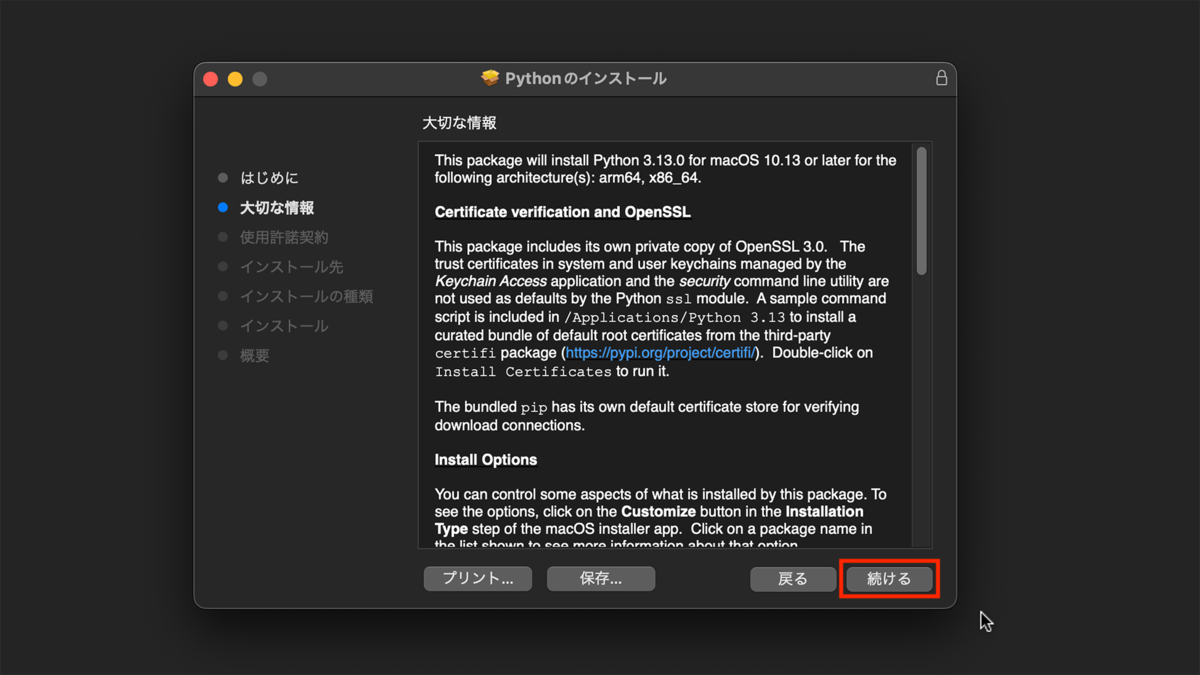Click the 'Certificate verification and OpenSSL' heading
This screenshot has width=1200, height=675.
point(563,212)
